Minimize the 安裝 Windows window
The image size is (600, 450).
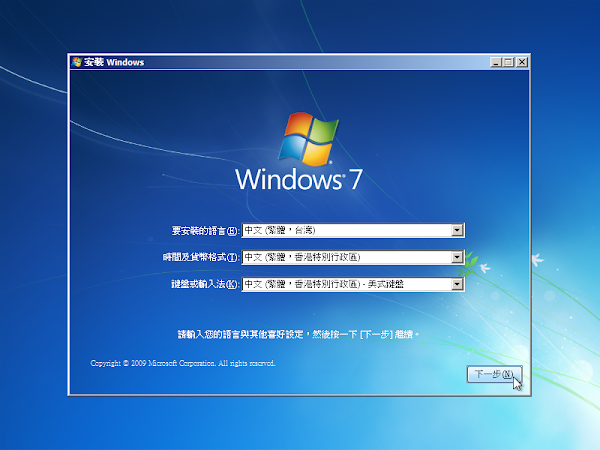[x=496, y=62]
